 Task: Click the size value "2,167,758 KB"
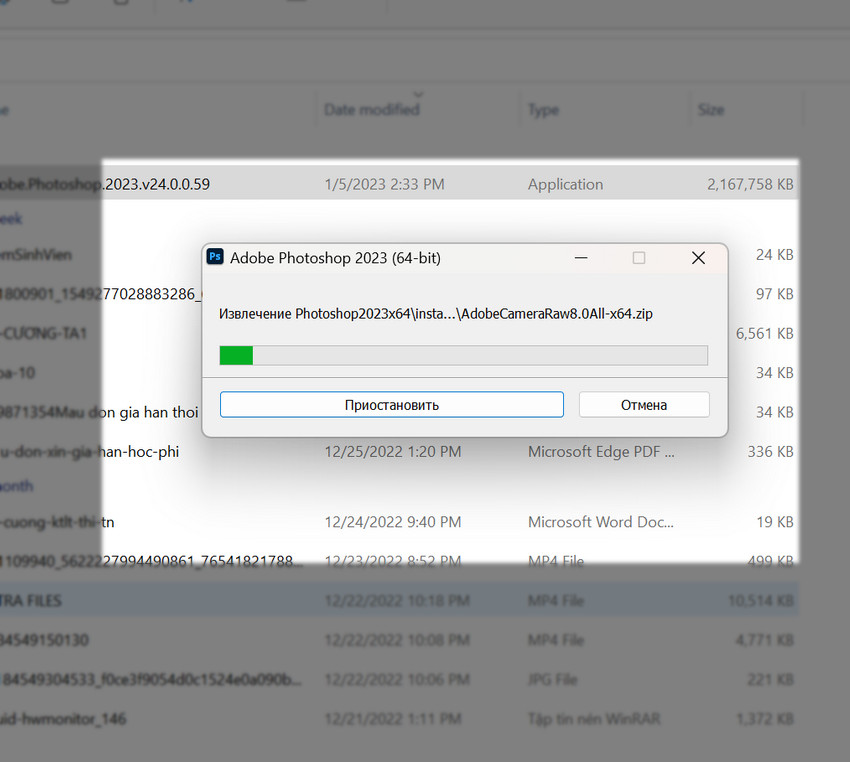tap(750, 184)
